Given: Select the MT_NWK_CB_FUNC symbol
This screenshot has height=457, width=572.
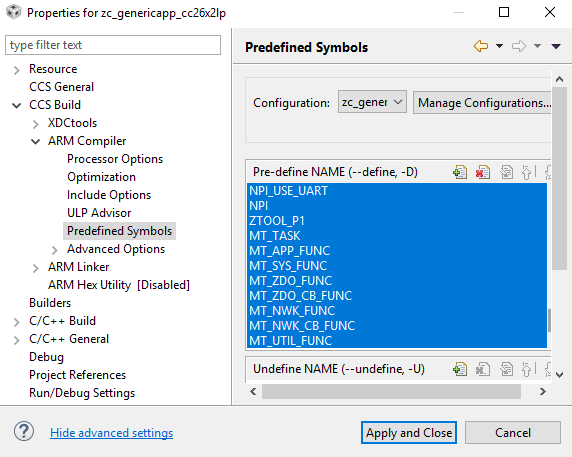Looking at the screenshot, I should (x=397, y=325).
